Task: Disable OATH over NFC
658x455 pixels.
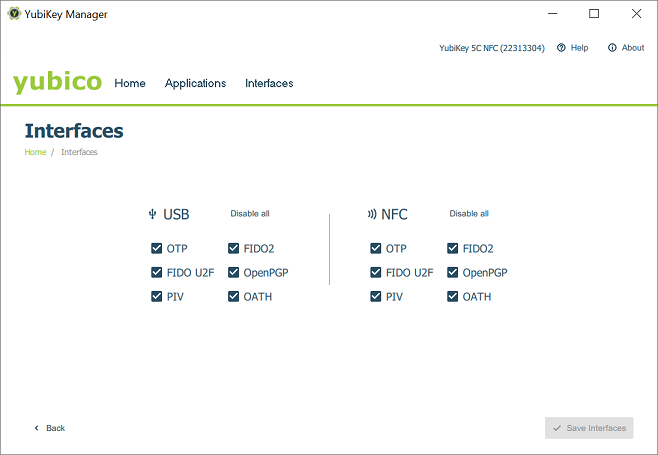Action: click(452, 296)
